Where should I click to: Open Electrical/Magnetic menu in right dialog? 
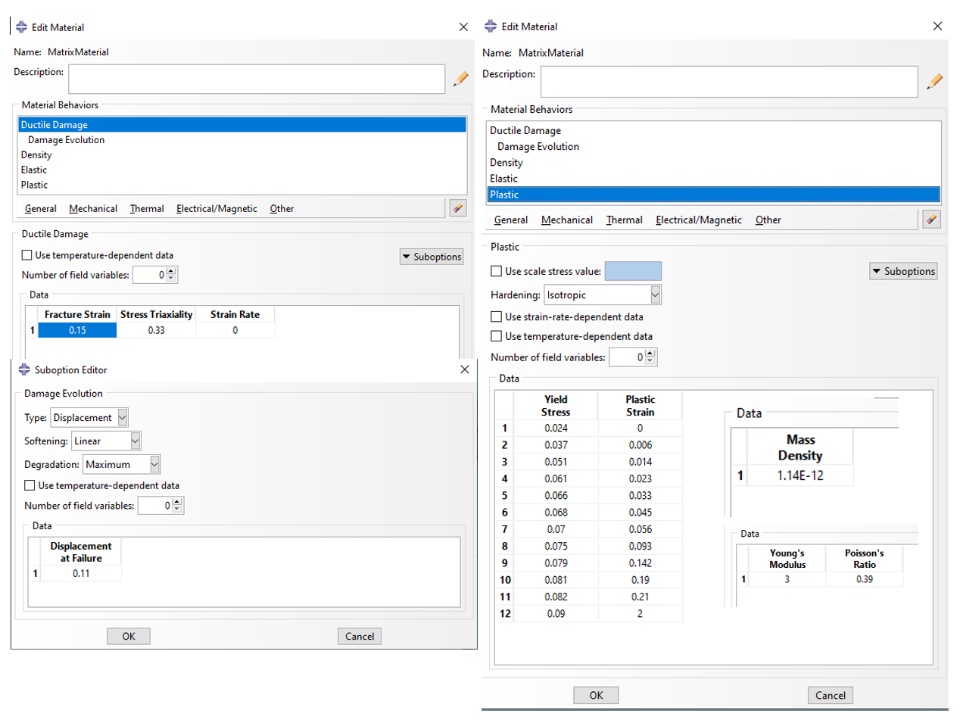699,220
